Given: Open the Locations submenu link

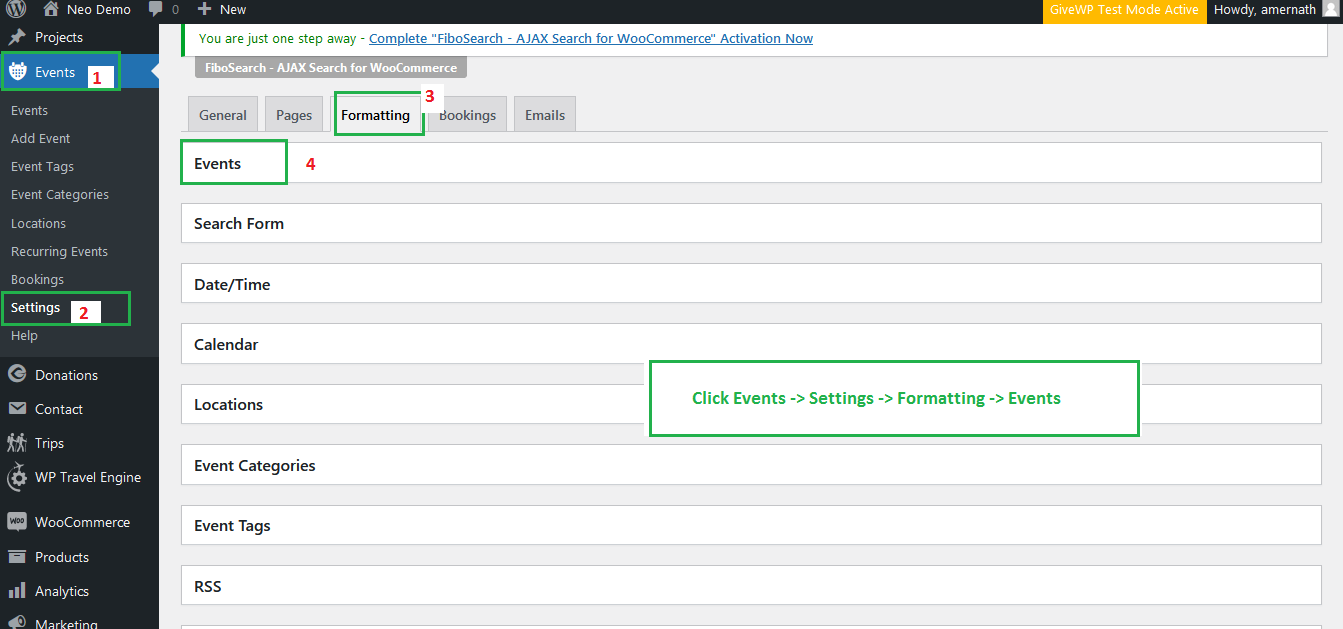Looking at the screenshot, I should [x=38, y=223].
